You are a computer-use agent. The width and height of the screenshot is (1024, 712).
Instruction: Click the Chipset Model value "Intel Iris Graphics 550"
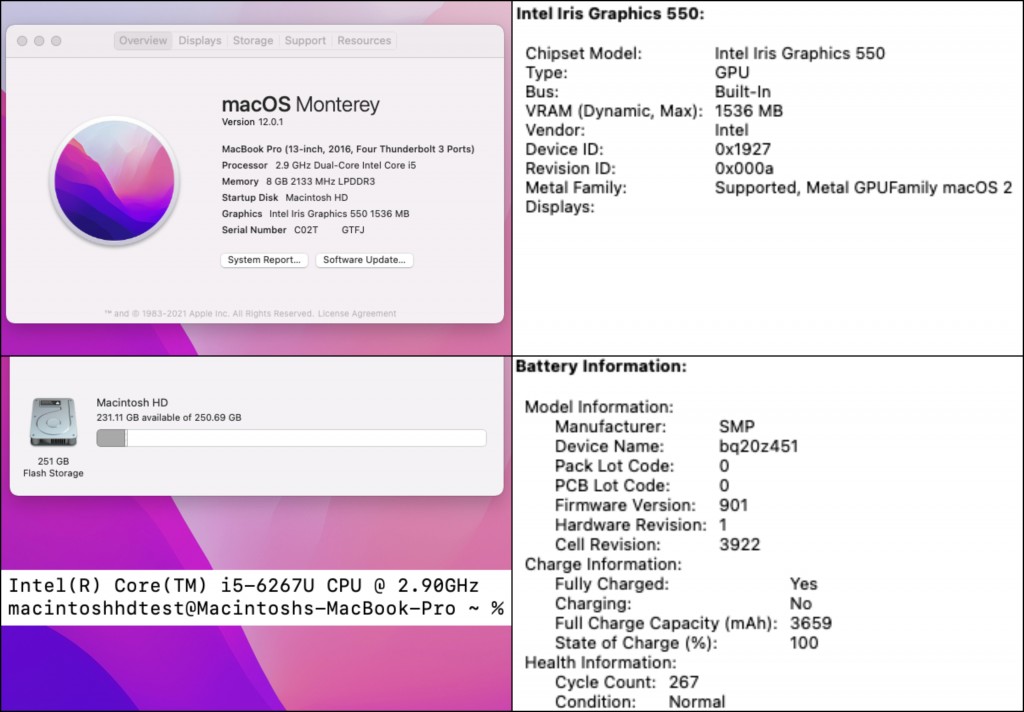click(800, 54)
